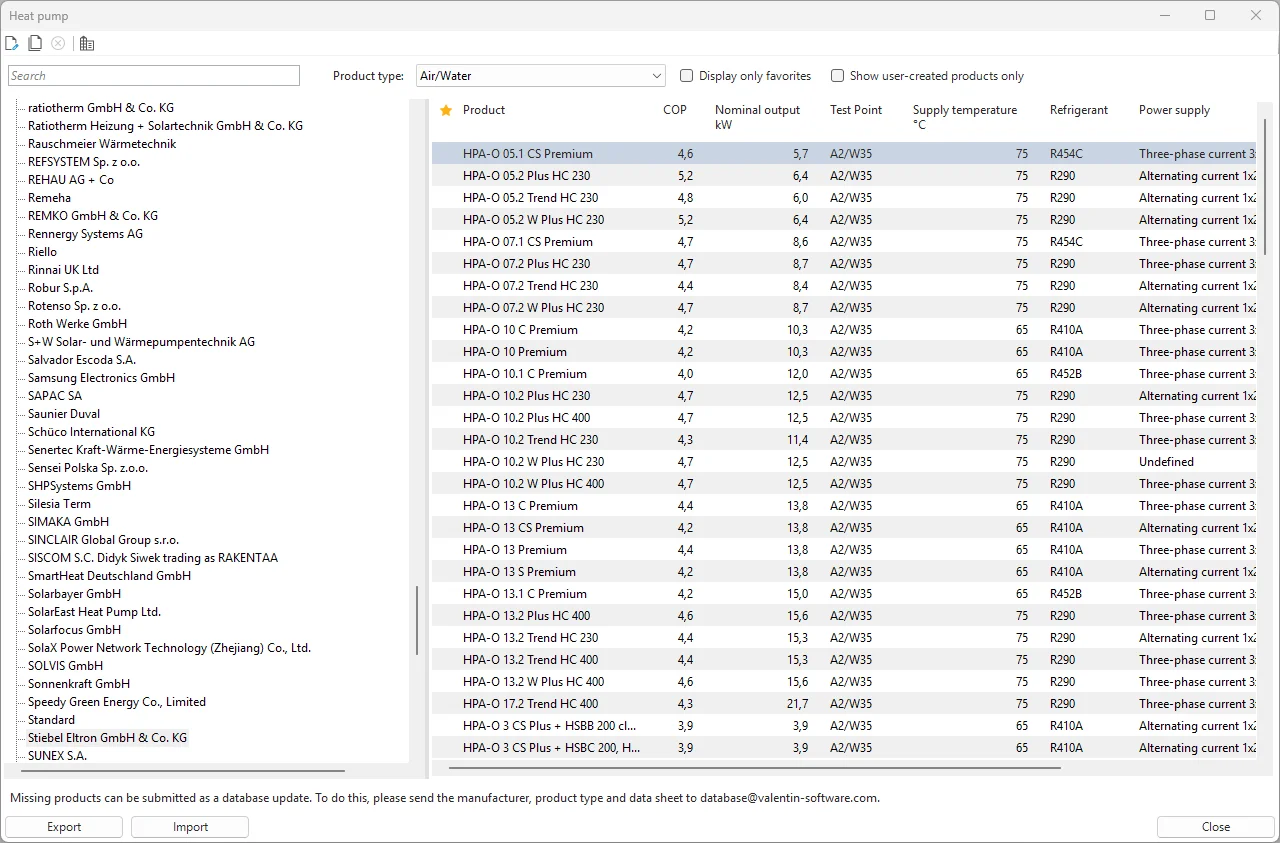Click the edit product toolbar icon

click(12, 43)
